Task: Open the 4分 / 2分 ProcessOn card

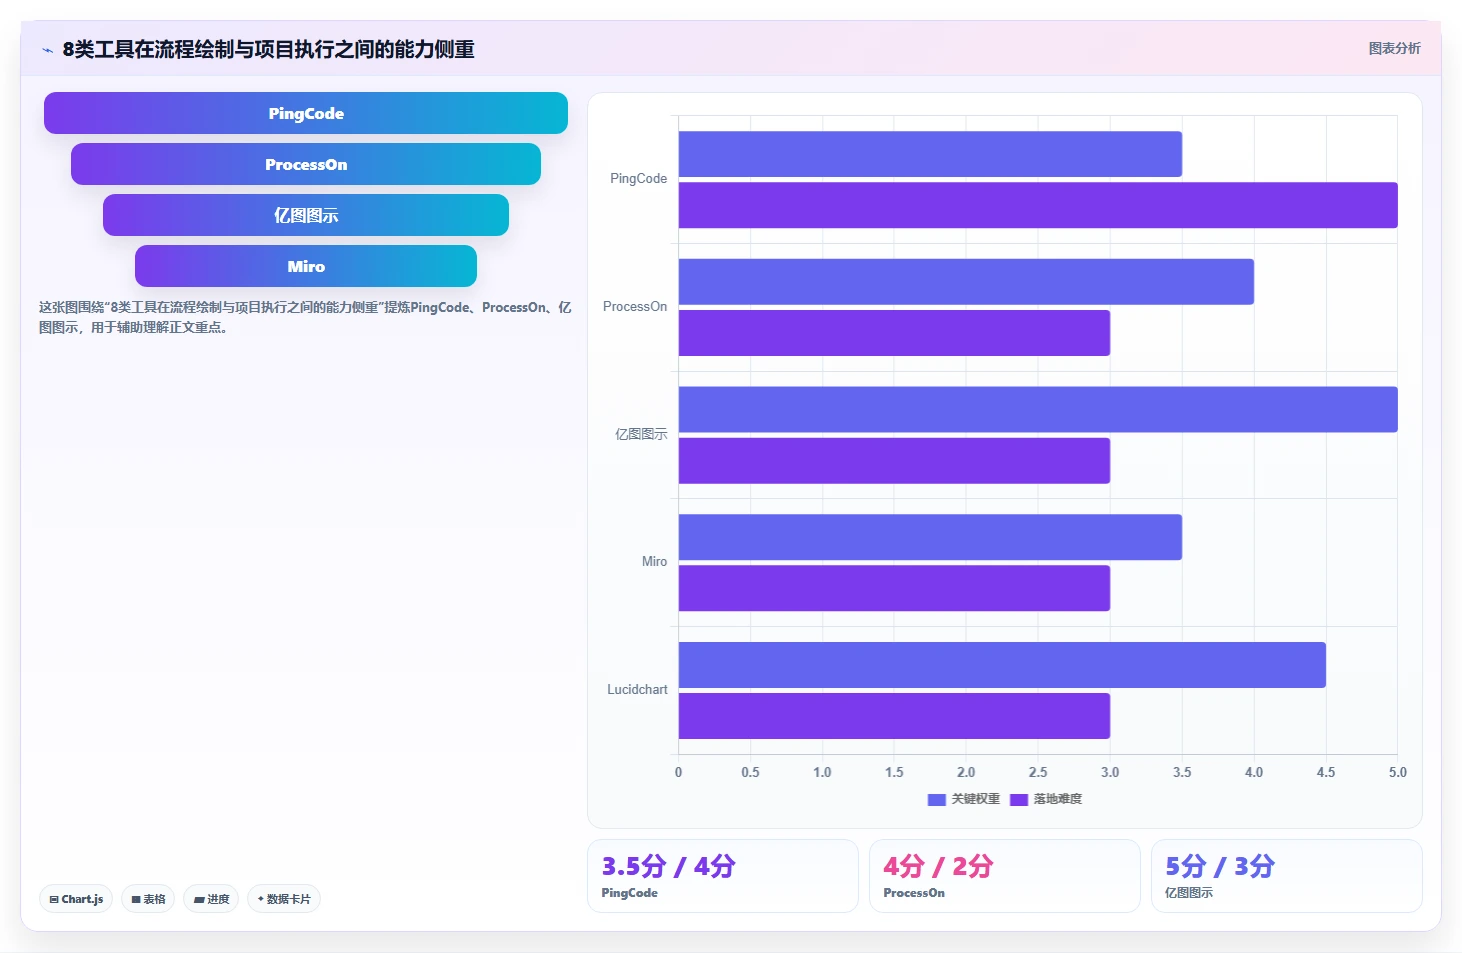Action: pyautogui.click(x=1005, y=876)
